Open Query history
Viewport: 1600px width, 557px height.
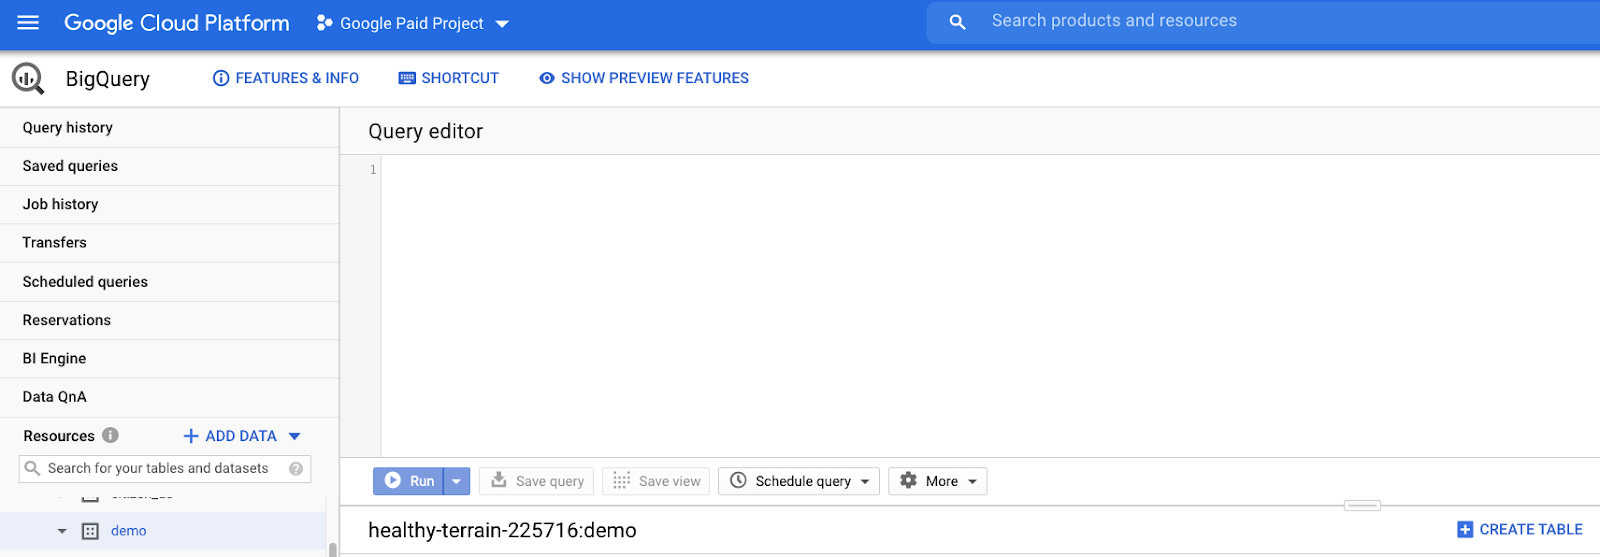[68, 128]
